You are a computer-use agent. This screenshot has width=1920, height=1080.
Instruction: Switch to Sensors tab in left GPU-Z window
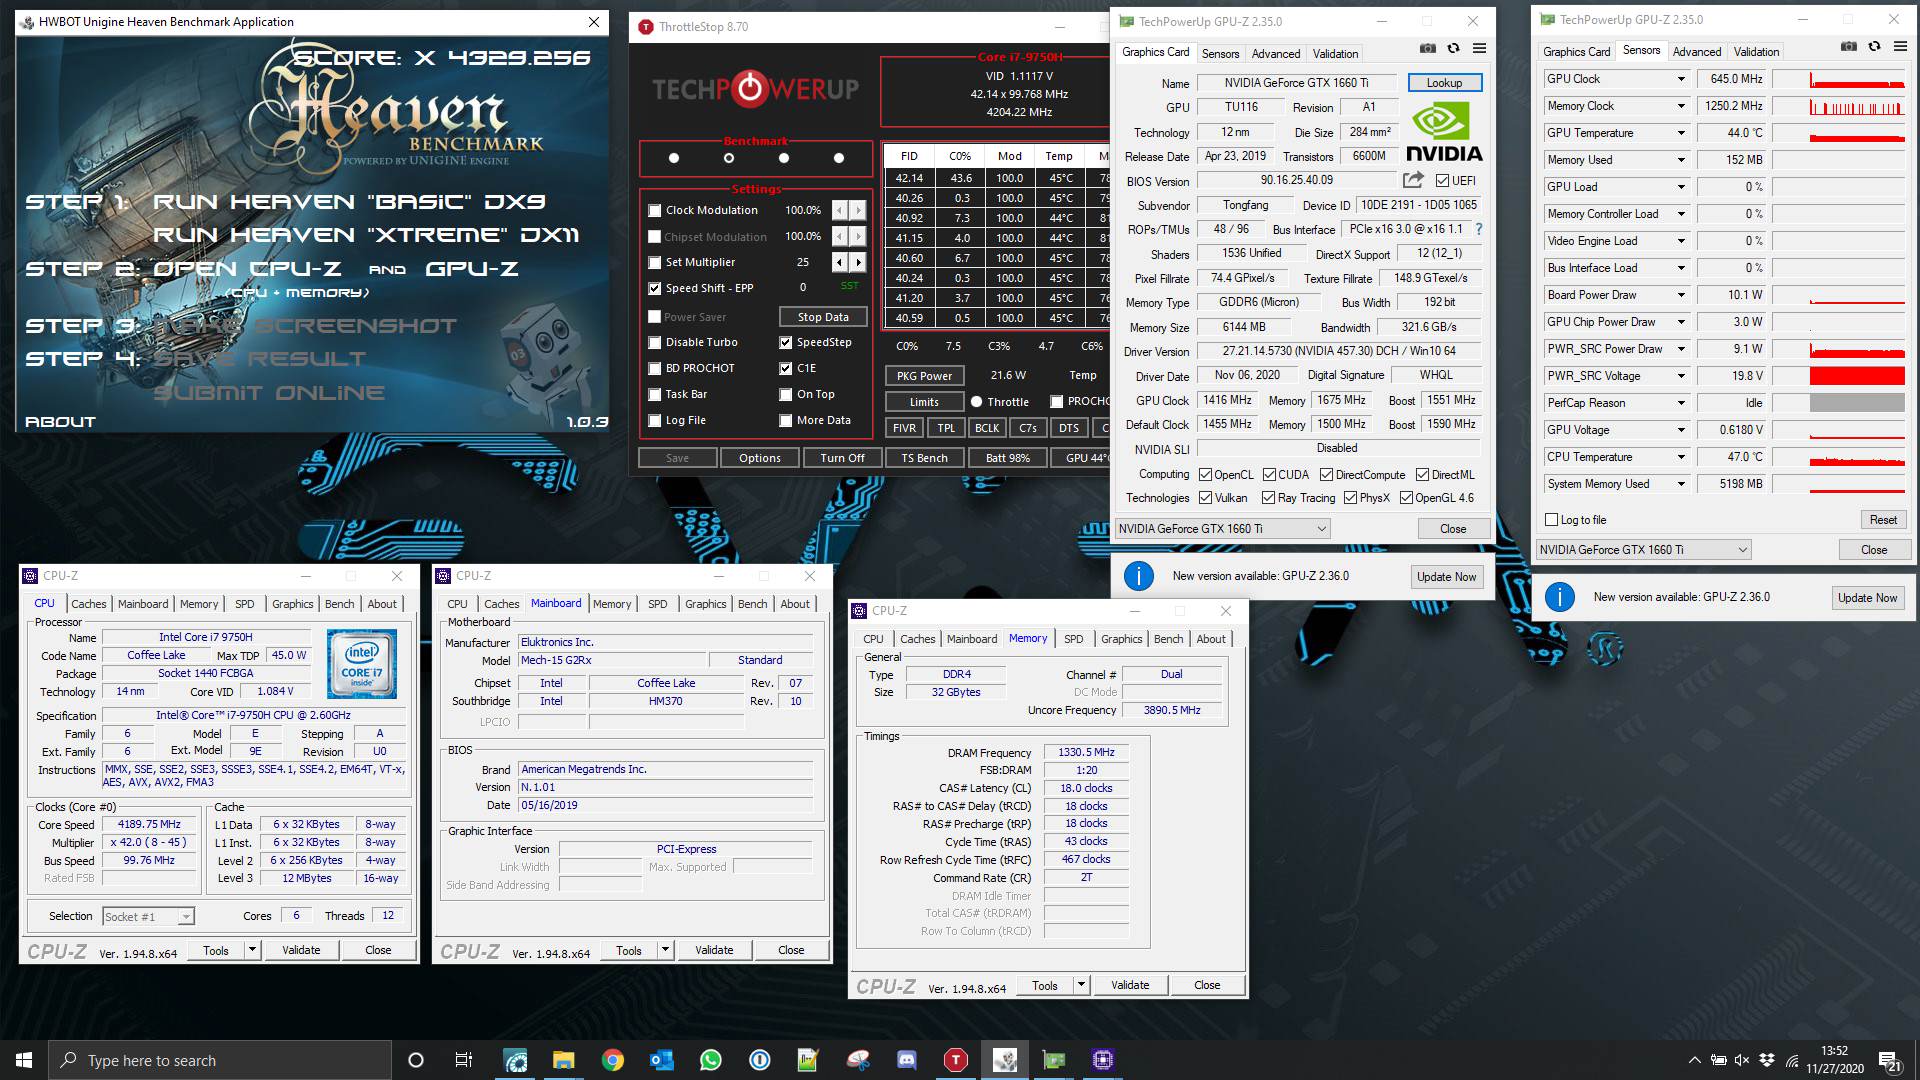tap(1220, 54)
